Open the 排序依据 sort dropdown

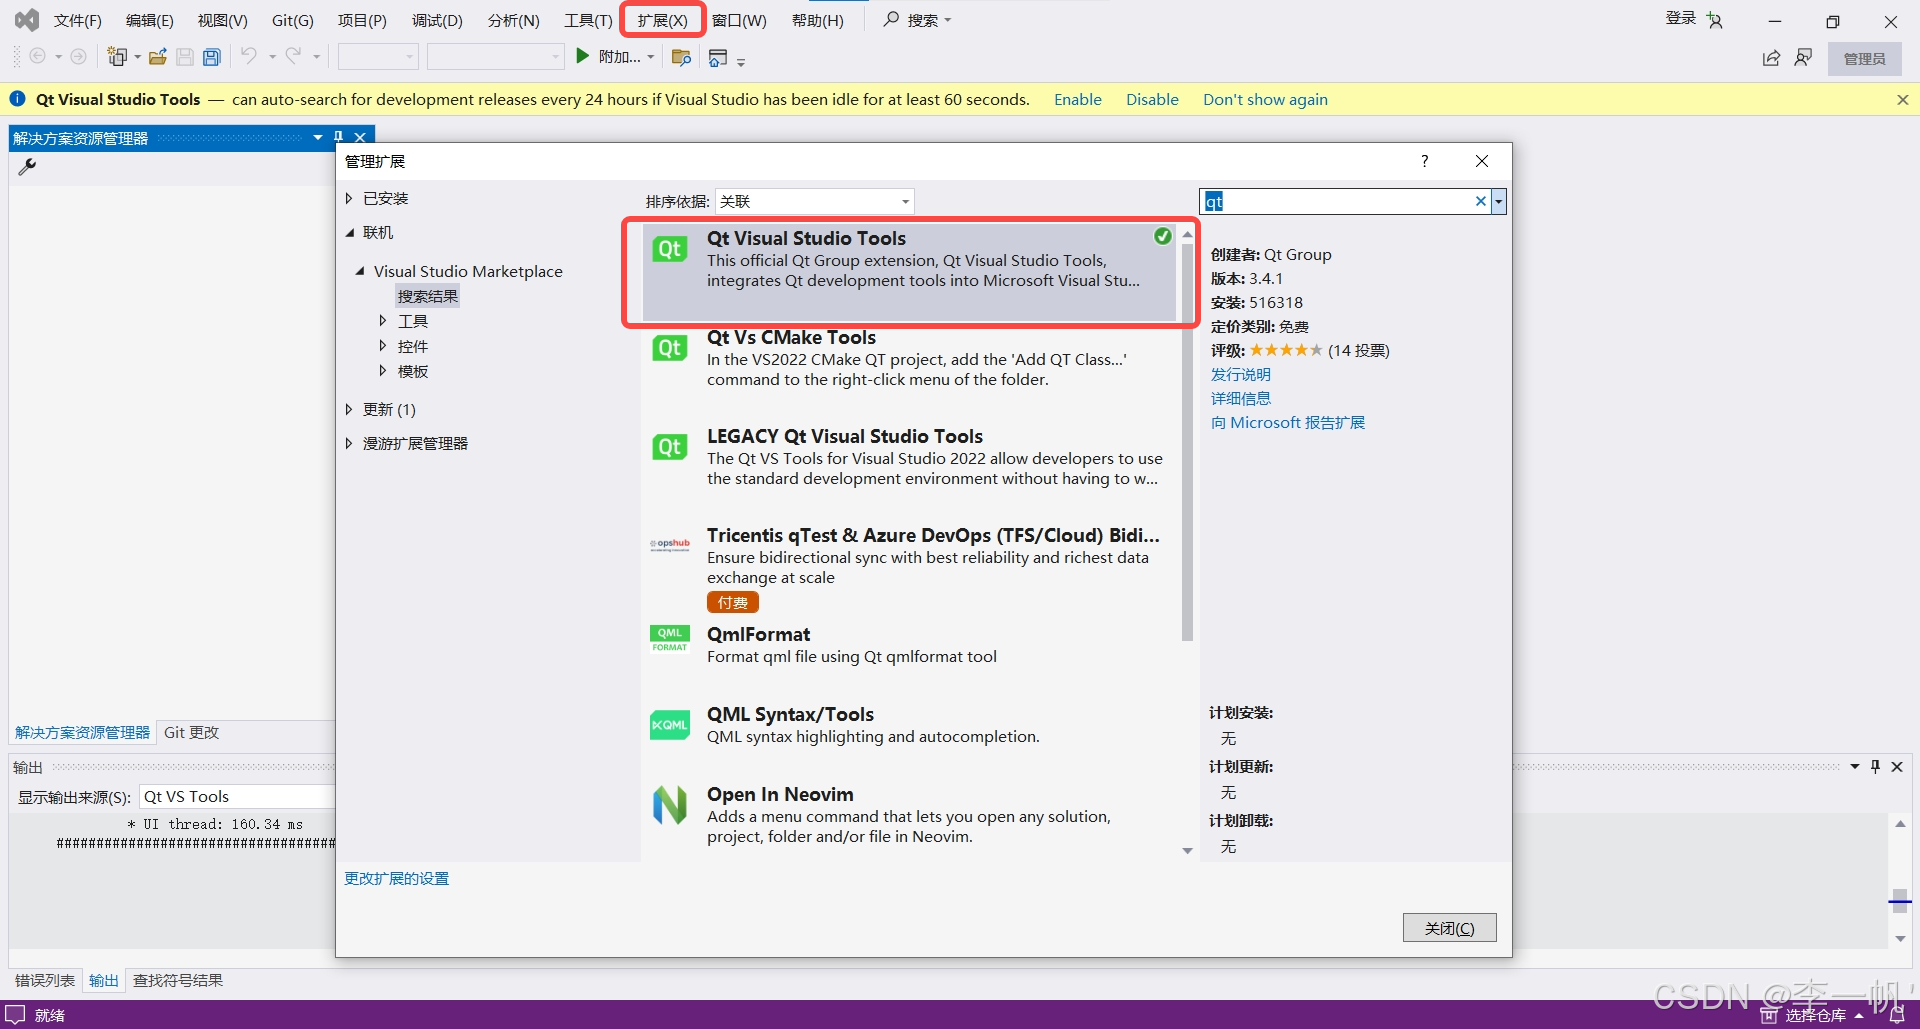click(x=814, y=201)
